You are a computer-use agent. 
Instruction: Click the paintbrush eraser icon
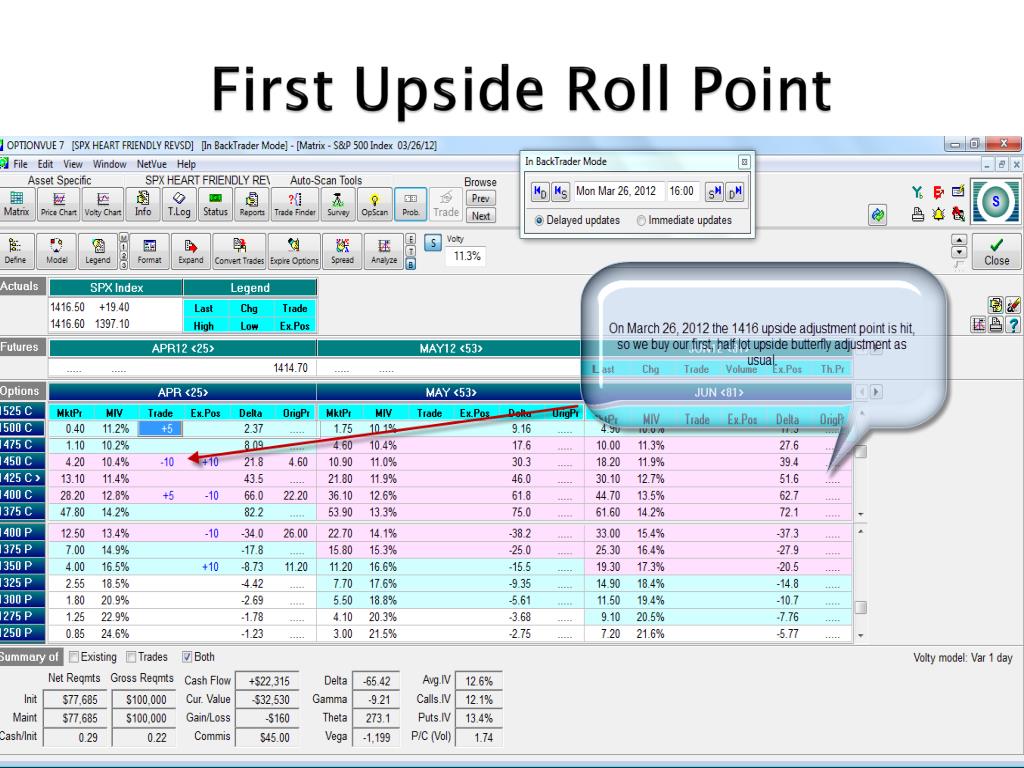tap(1014, 304)
